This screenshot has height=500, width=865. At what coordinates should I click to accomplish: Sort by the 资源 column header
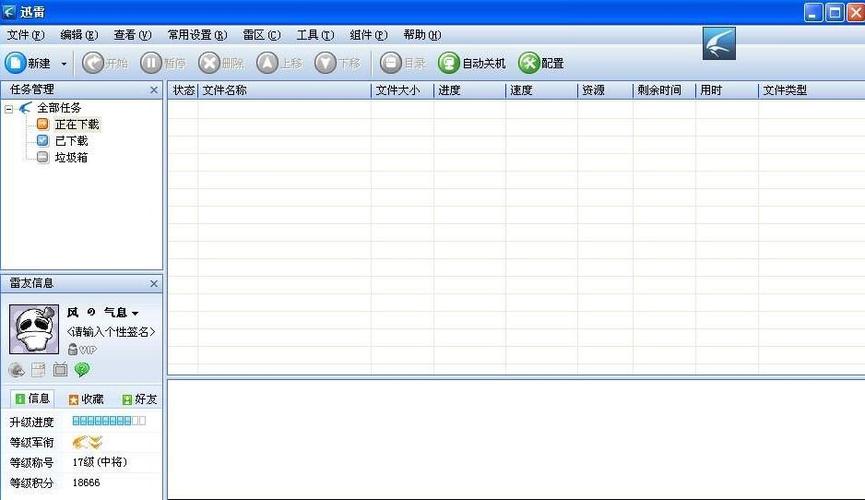pos(605,91)
